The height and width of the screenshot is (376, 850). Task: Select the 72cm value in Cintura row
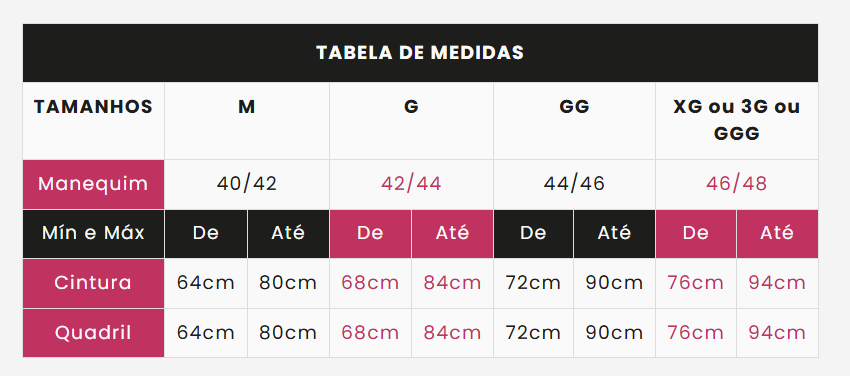533,283
